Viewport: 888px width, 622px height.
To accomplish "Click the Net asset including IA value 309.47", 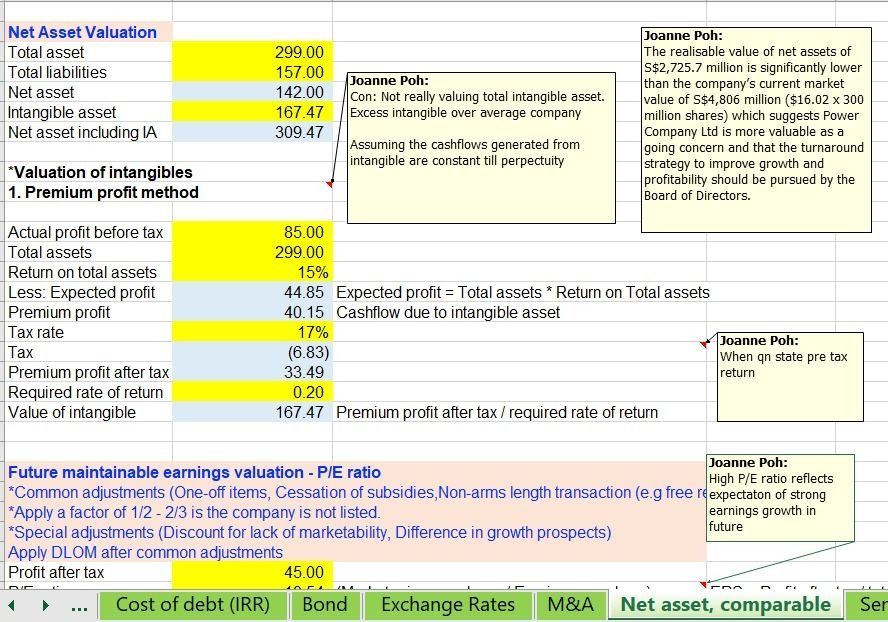I will pyautogui.click(x=253, y=133).
